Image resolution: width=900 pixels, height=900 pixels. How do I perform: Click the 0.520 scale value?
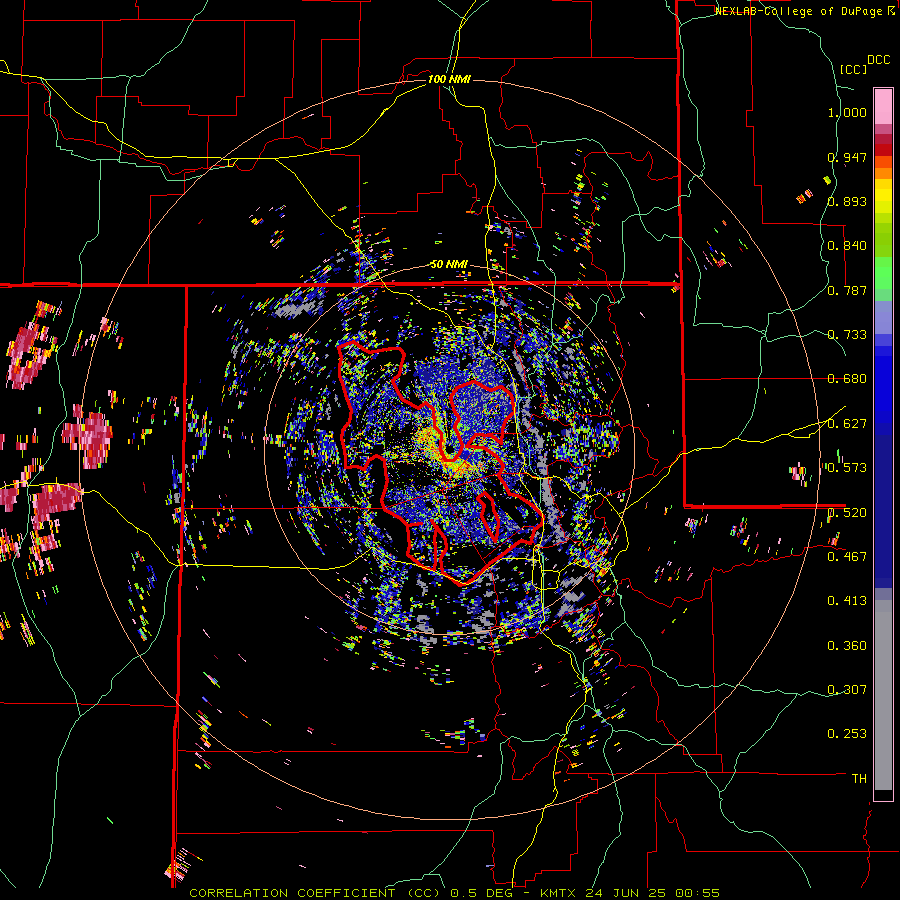pos(847,512)
